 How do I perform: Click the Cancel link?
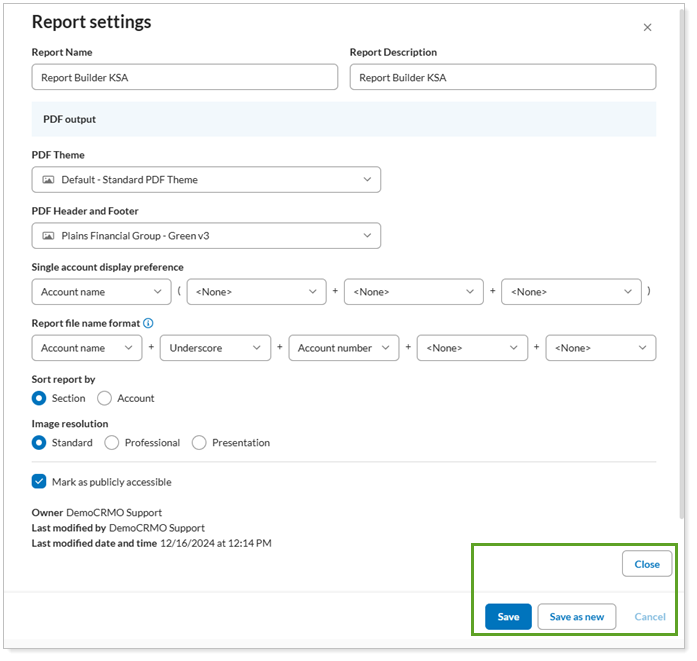coord(650,617)
